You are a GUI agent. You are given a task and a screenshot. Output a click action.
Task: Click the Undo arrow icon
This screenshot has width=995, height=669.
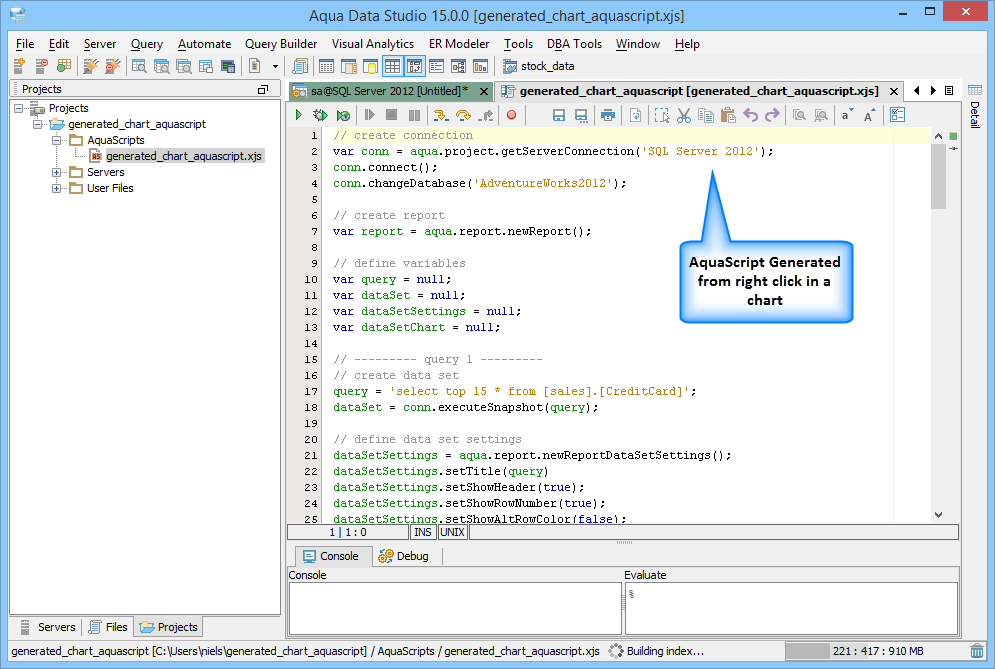(x=751, y=116)
